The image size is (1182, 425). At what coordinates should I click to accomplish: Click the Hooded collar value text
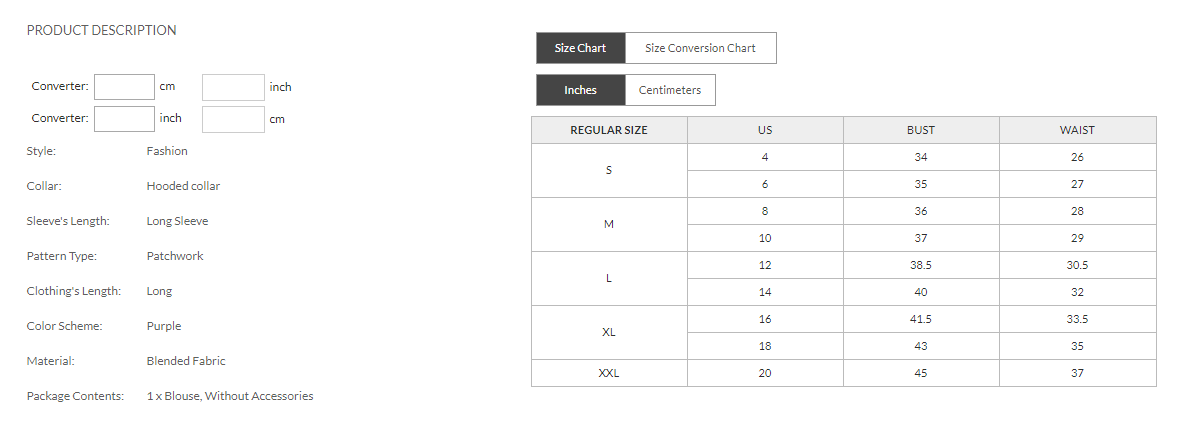(183, 186)
